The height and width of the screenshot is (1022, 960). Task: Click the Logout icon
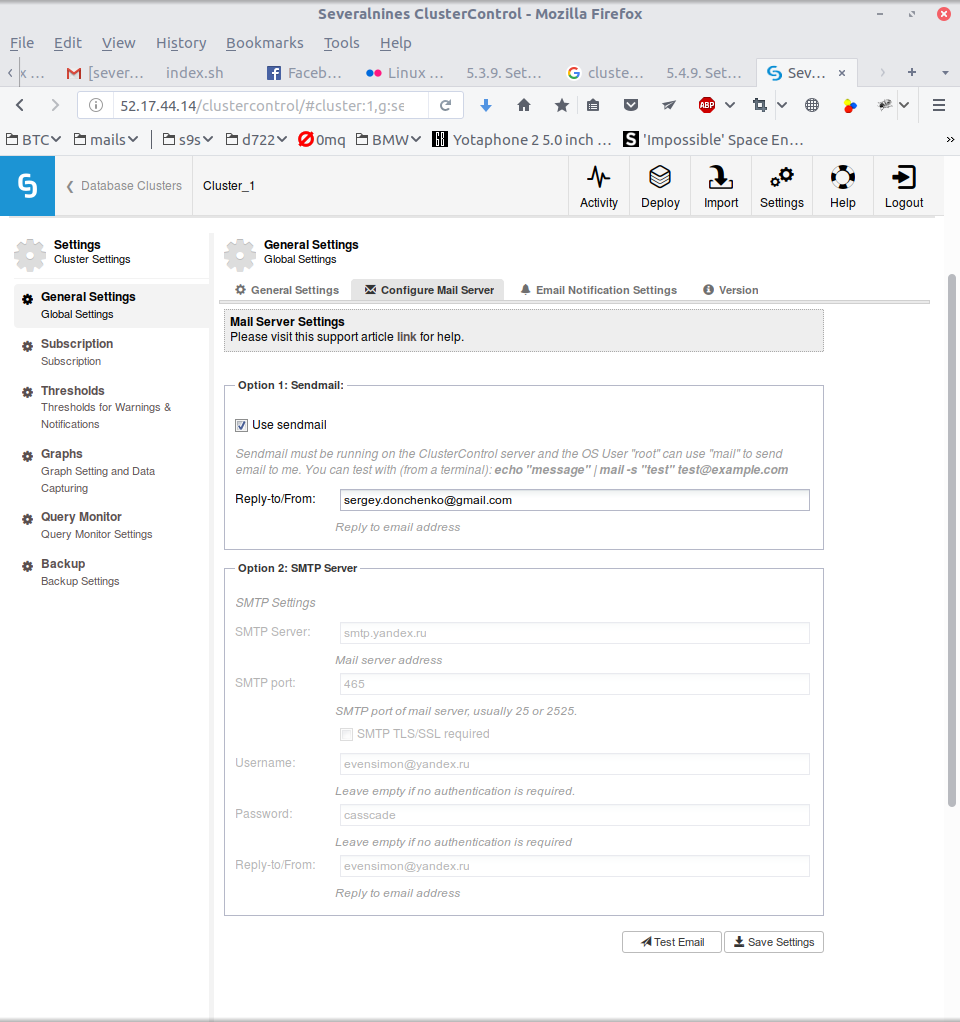coord(903,186)
